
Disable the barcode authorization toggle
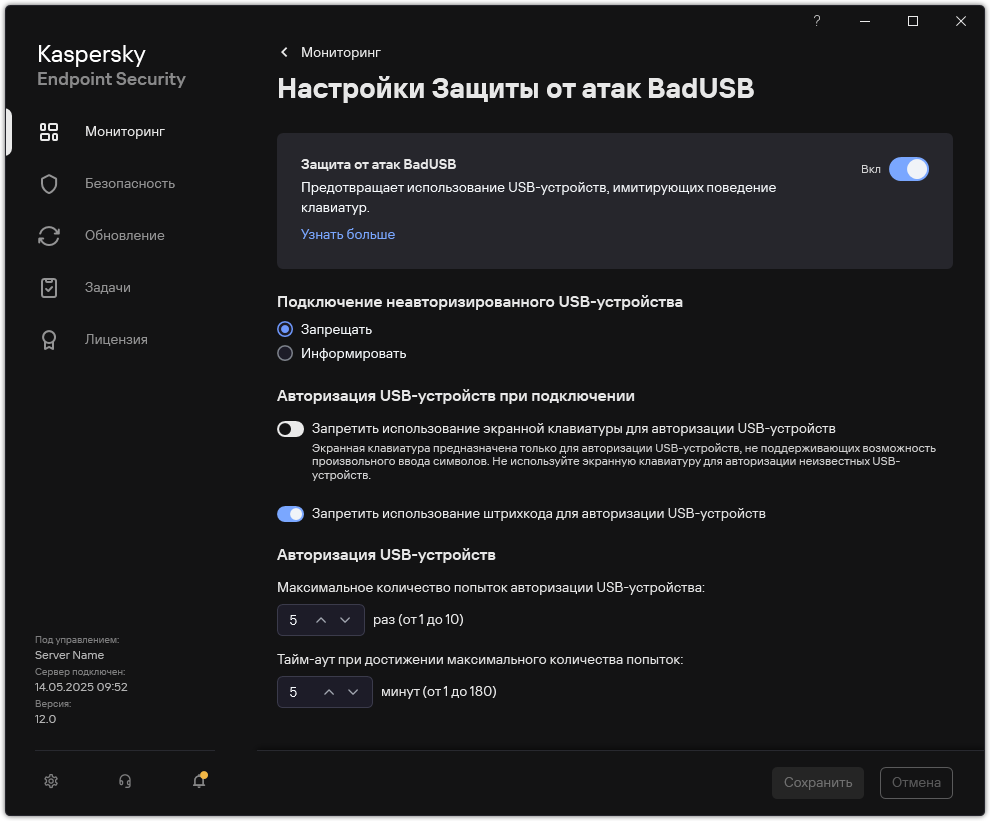tap(290, 513)
